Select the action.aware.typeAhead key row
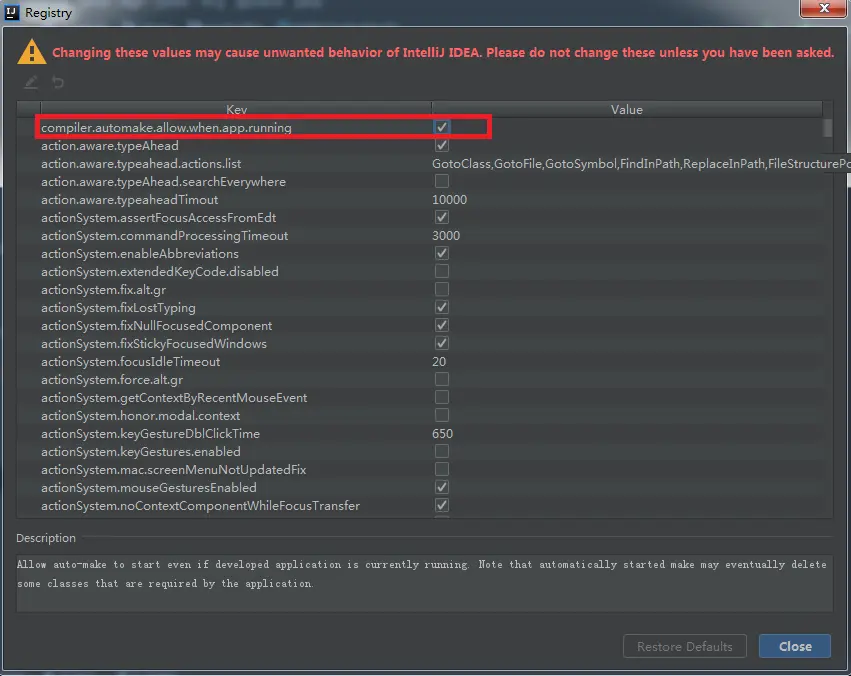The image size is (851, 676). [110, 145]
